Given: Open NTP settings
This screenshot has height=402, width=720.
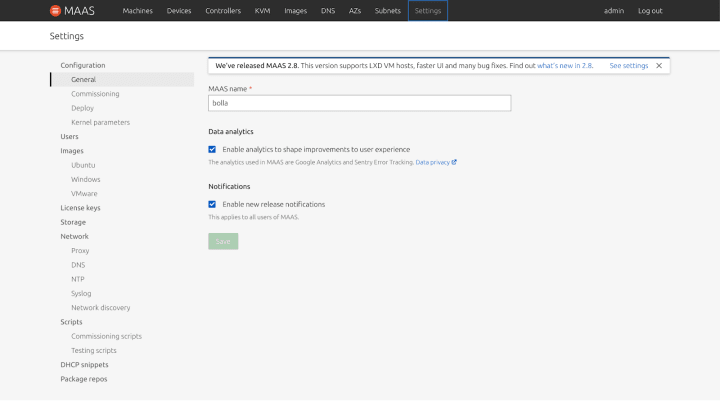Looking at the screenshot, I should click(78, 279).
